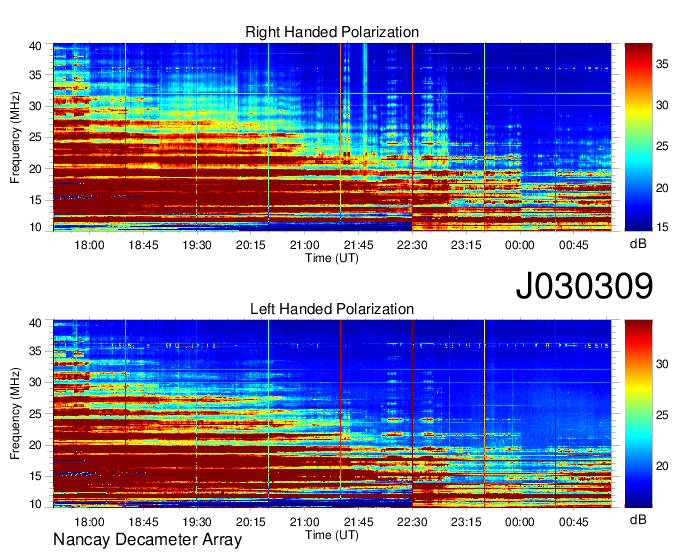Click "23:15" on the Left Handed time axis
The height and width of the screenshot is (552, 680).
click(x=466, y=522)
